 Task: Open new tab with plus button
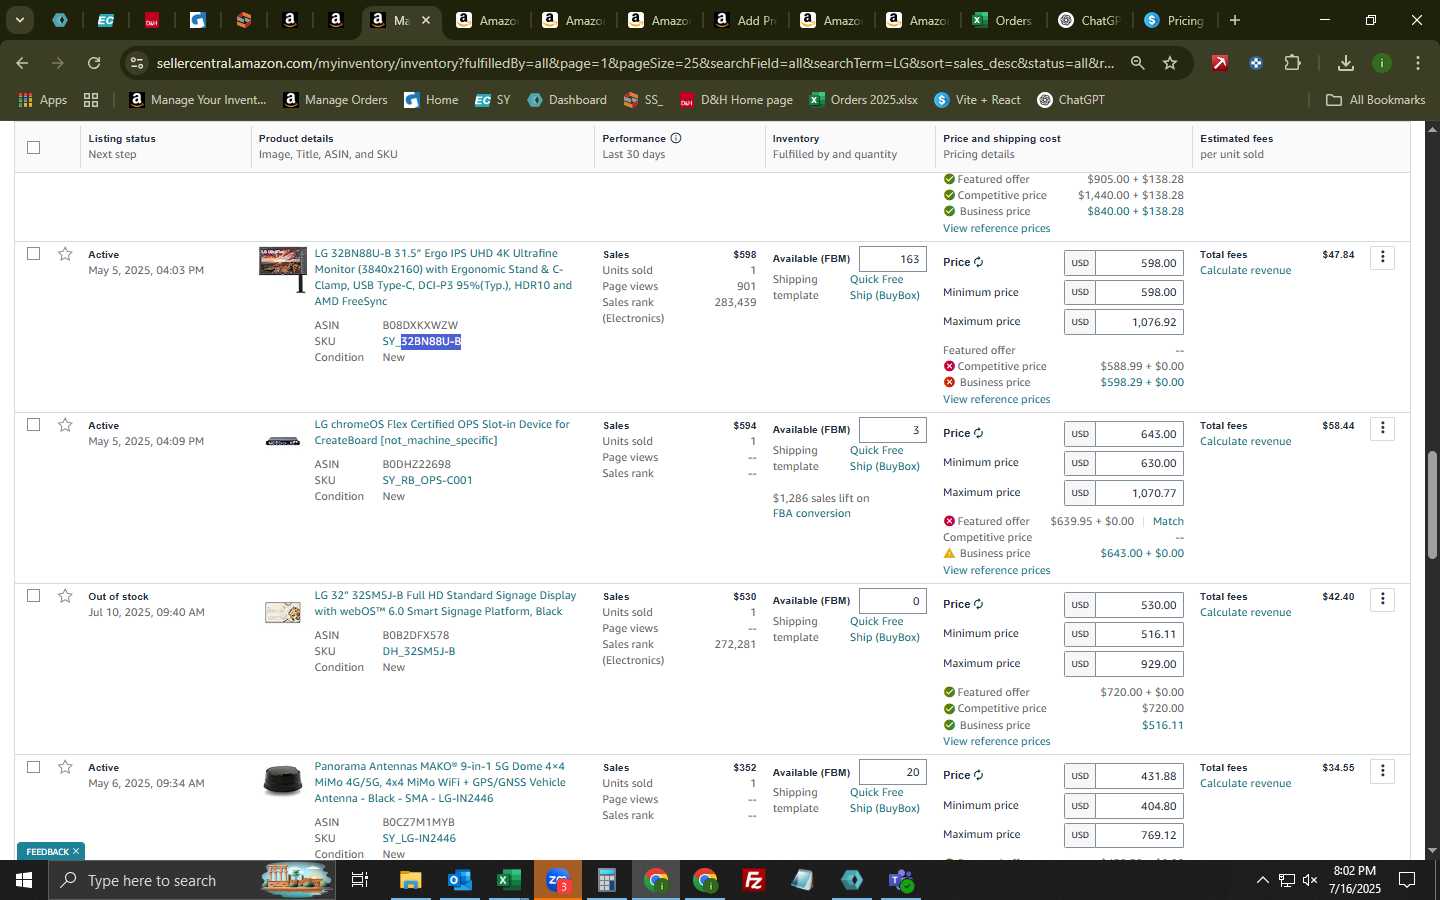tap(1234, 20)
